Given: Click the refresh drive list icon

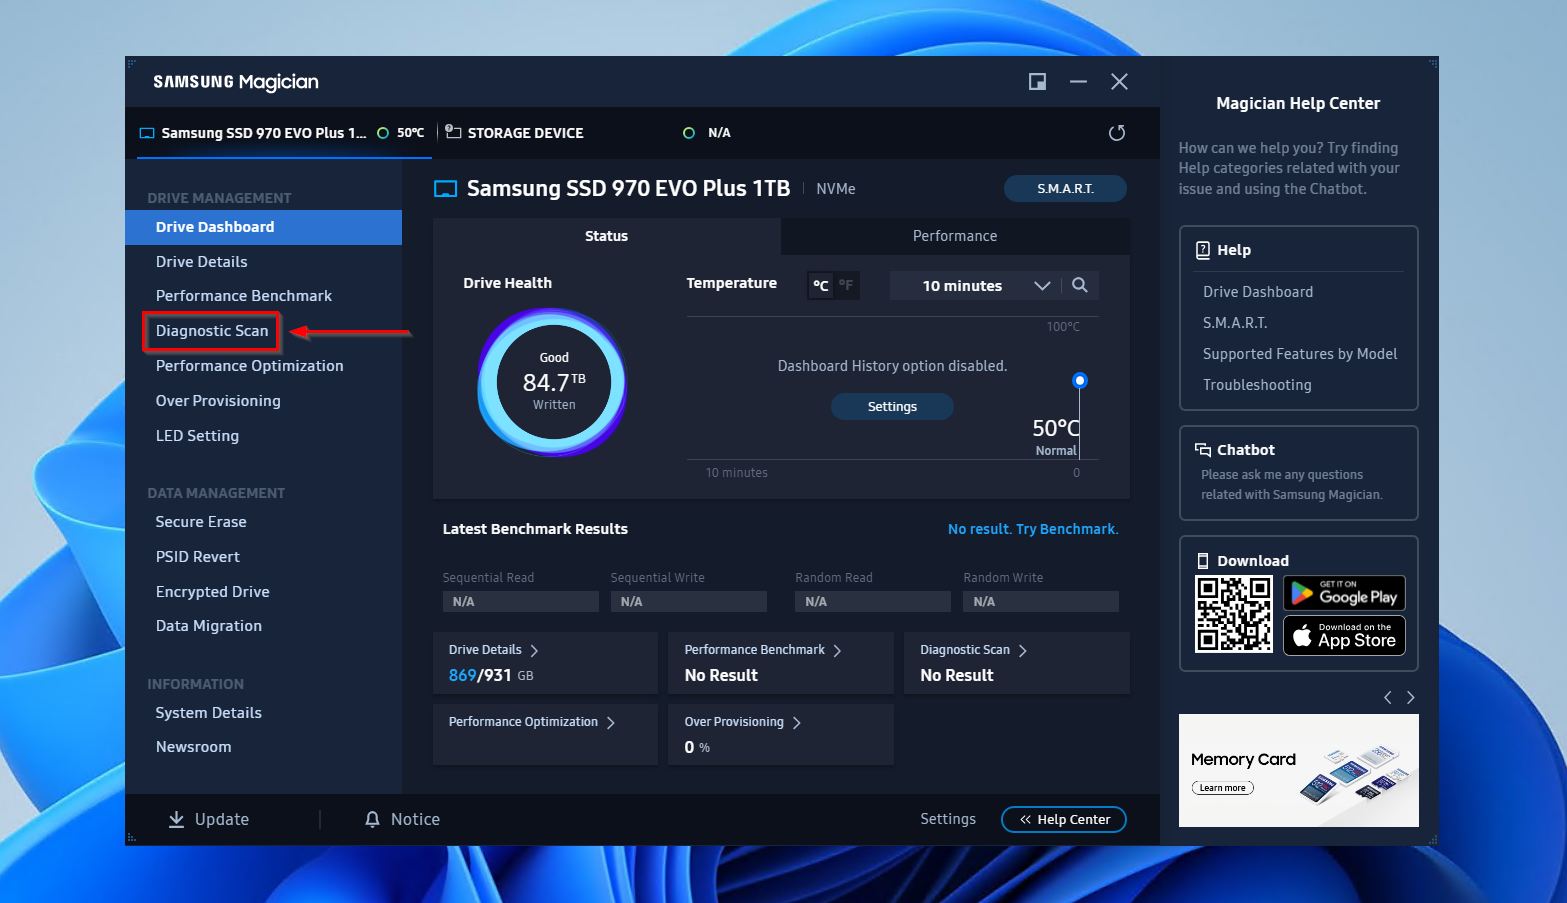Looking at the screenshot, I should 1117,133.
